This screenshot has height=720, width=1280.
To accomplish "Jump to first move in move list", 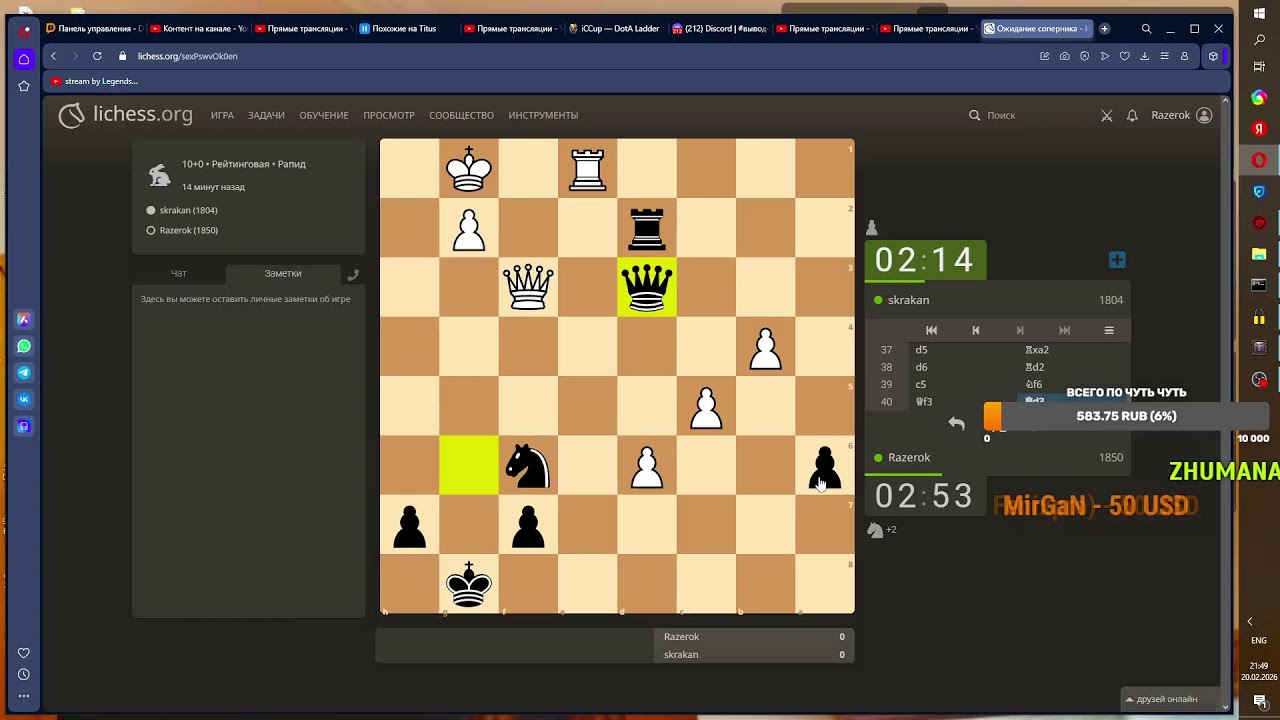I will 931,330.
